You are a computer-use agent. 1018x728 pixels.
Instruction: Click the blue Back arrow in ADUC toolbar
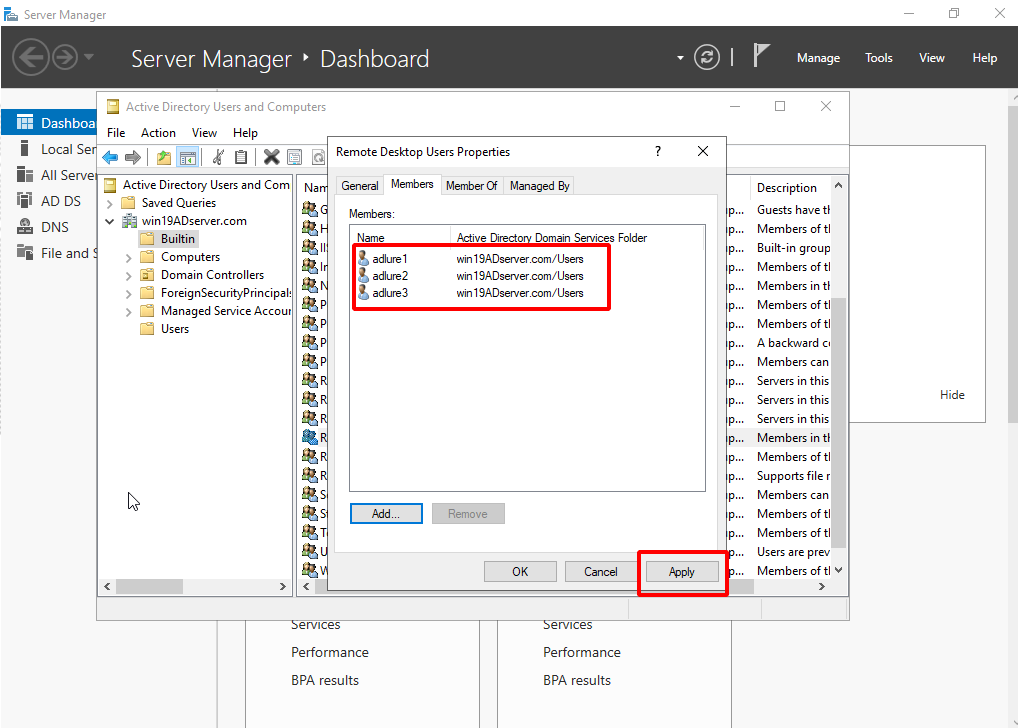coord(110,157)
